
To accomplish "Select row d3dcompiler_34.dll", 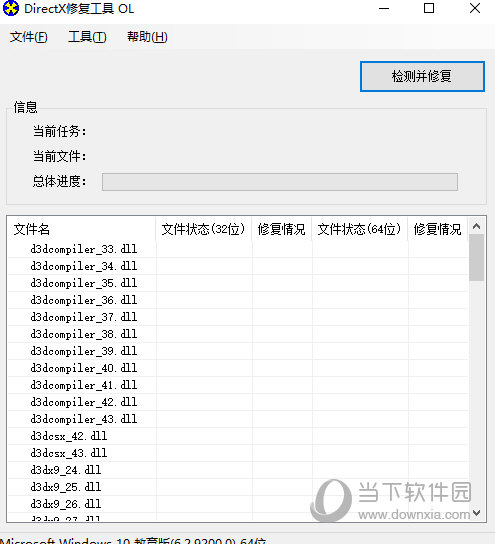I will pyautogui.click(x=238, y=266).
